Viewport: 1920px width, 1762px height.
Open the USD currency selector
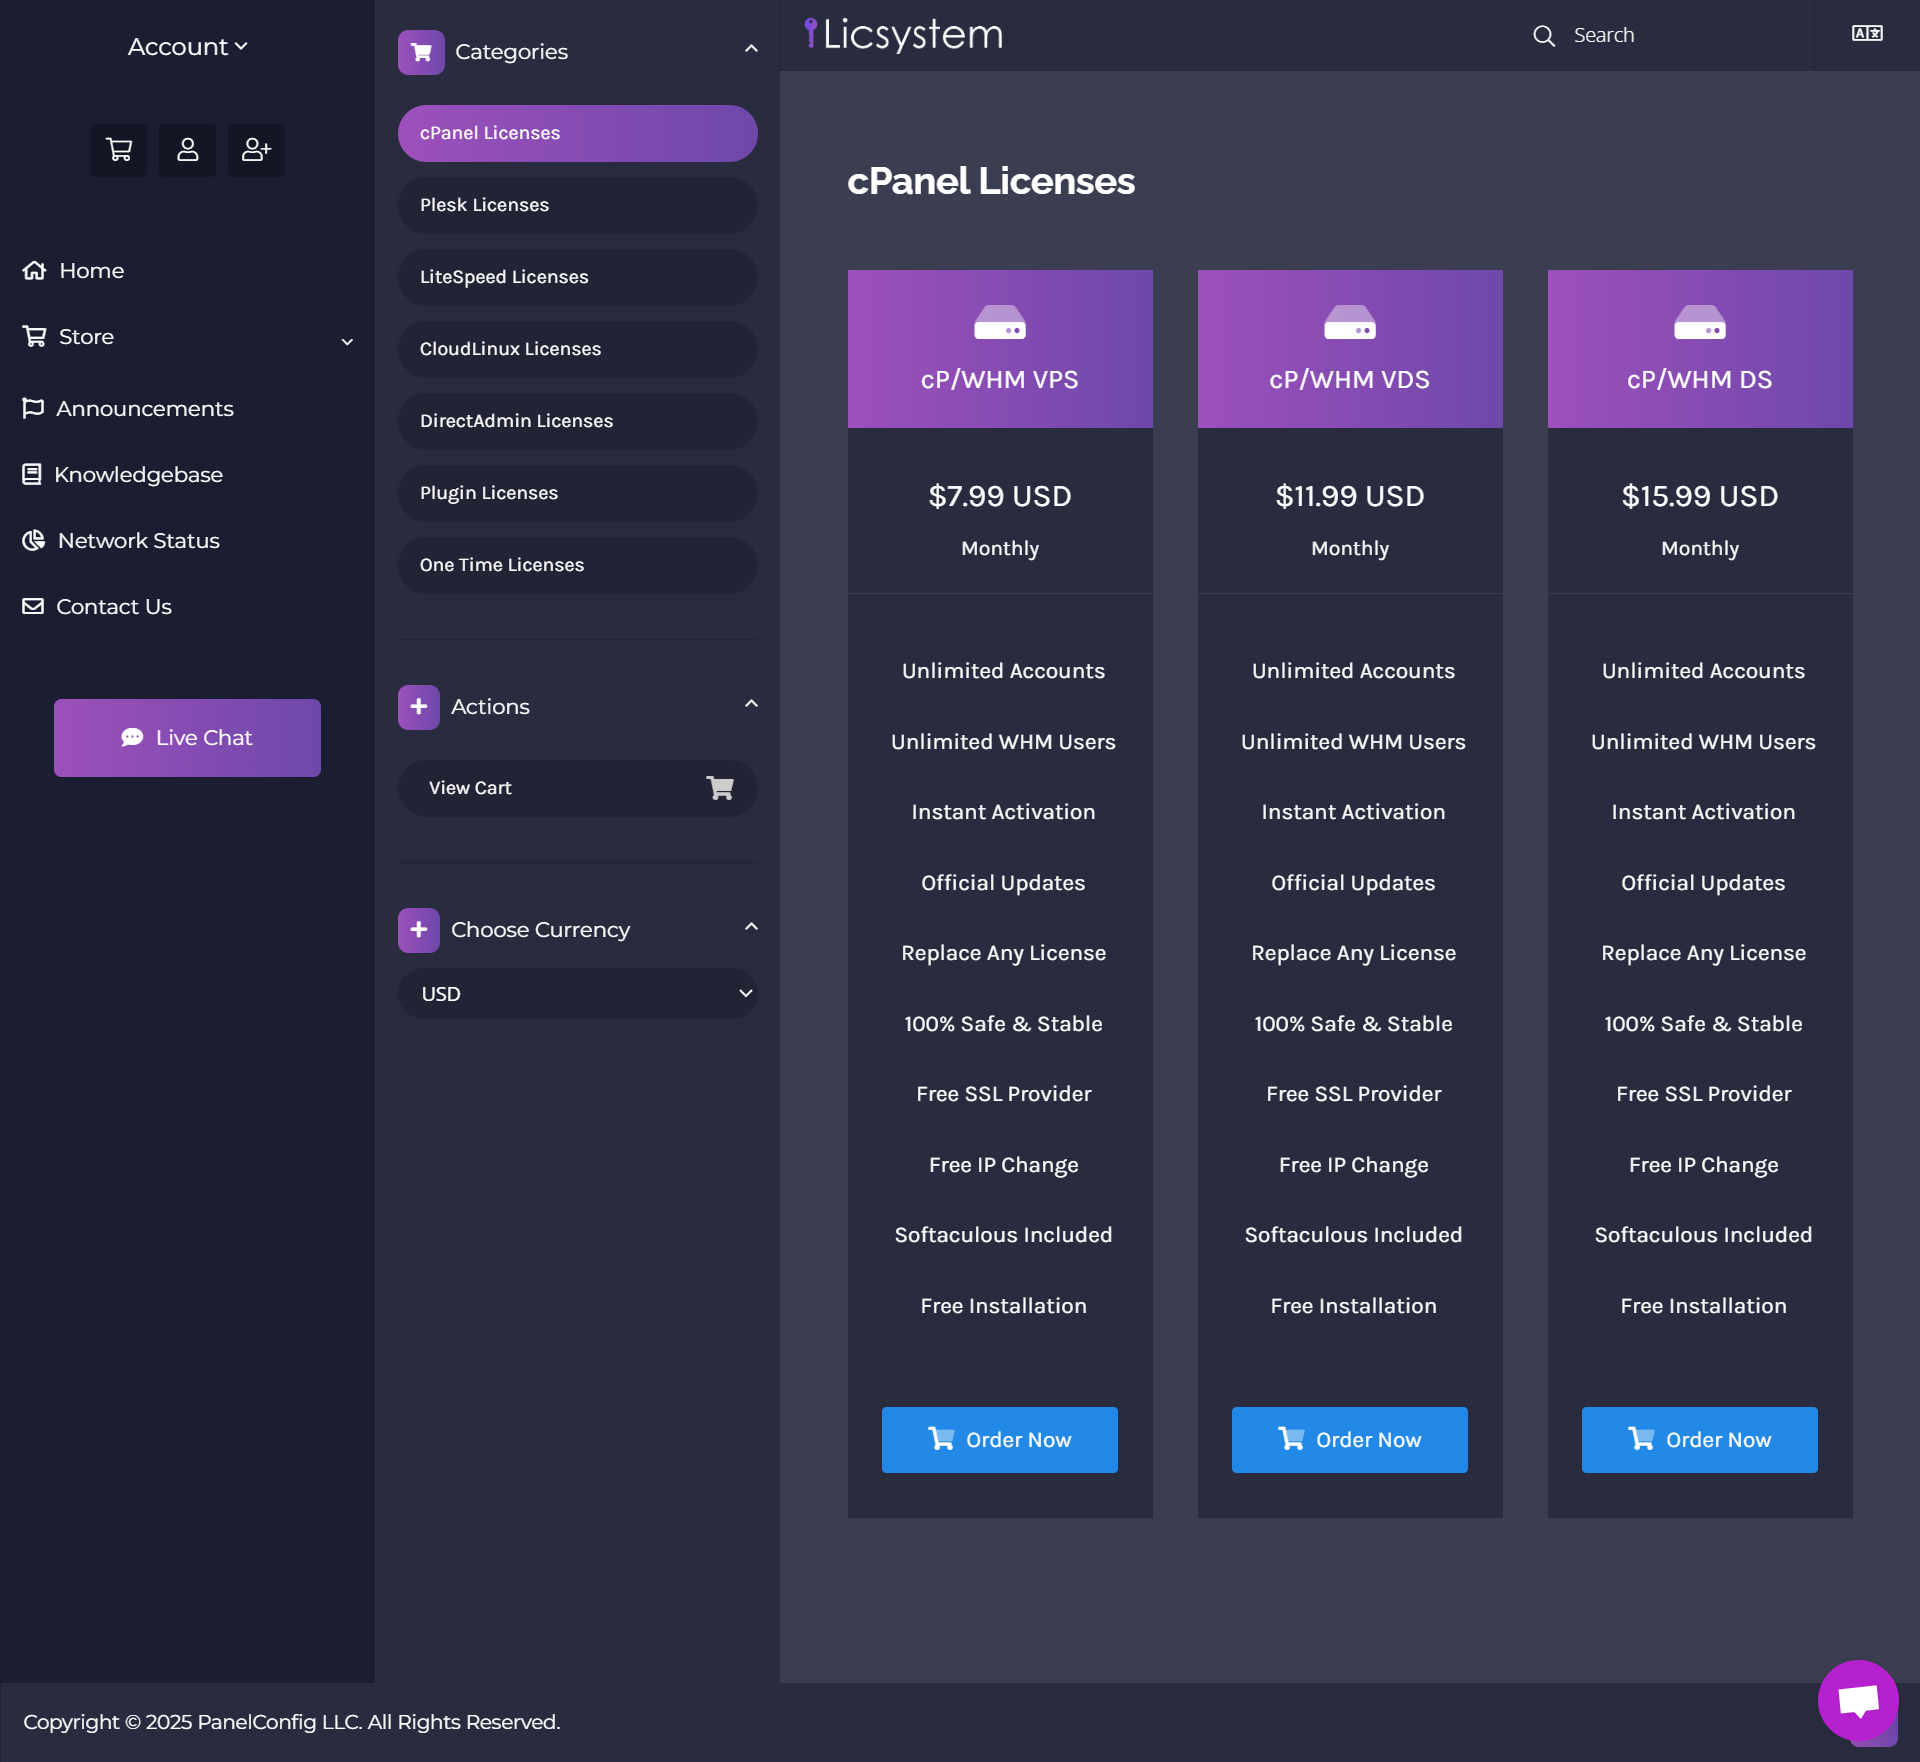click(x=578, y=993)
